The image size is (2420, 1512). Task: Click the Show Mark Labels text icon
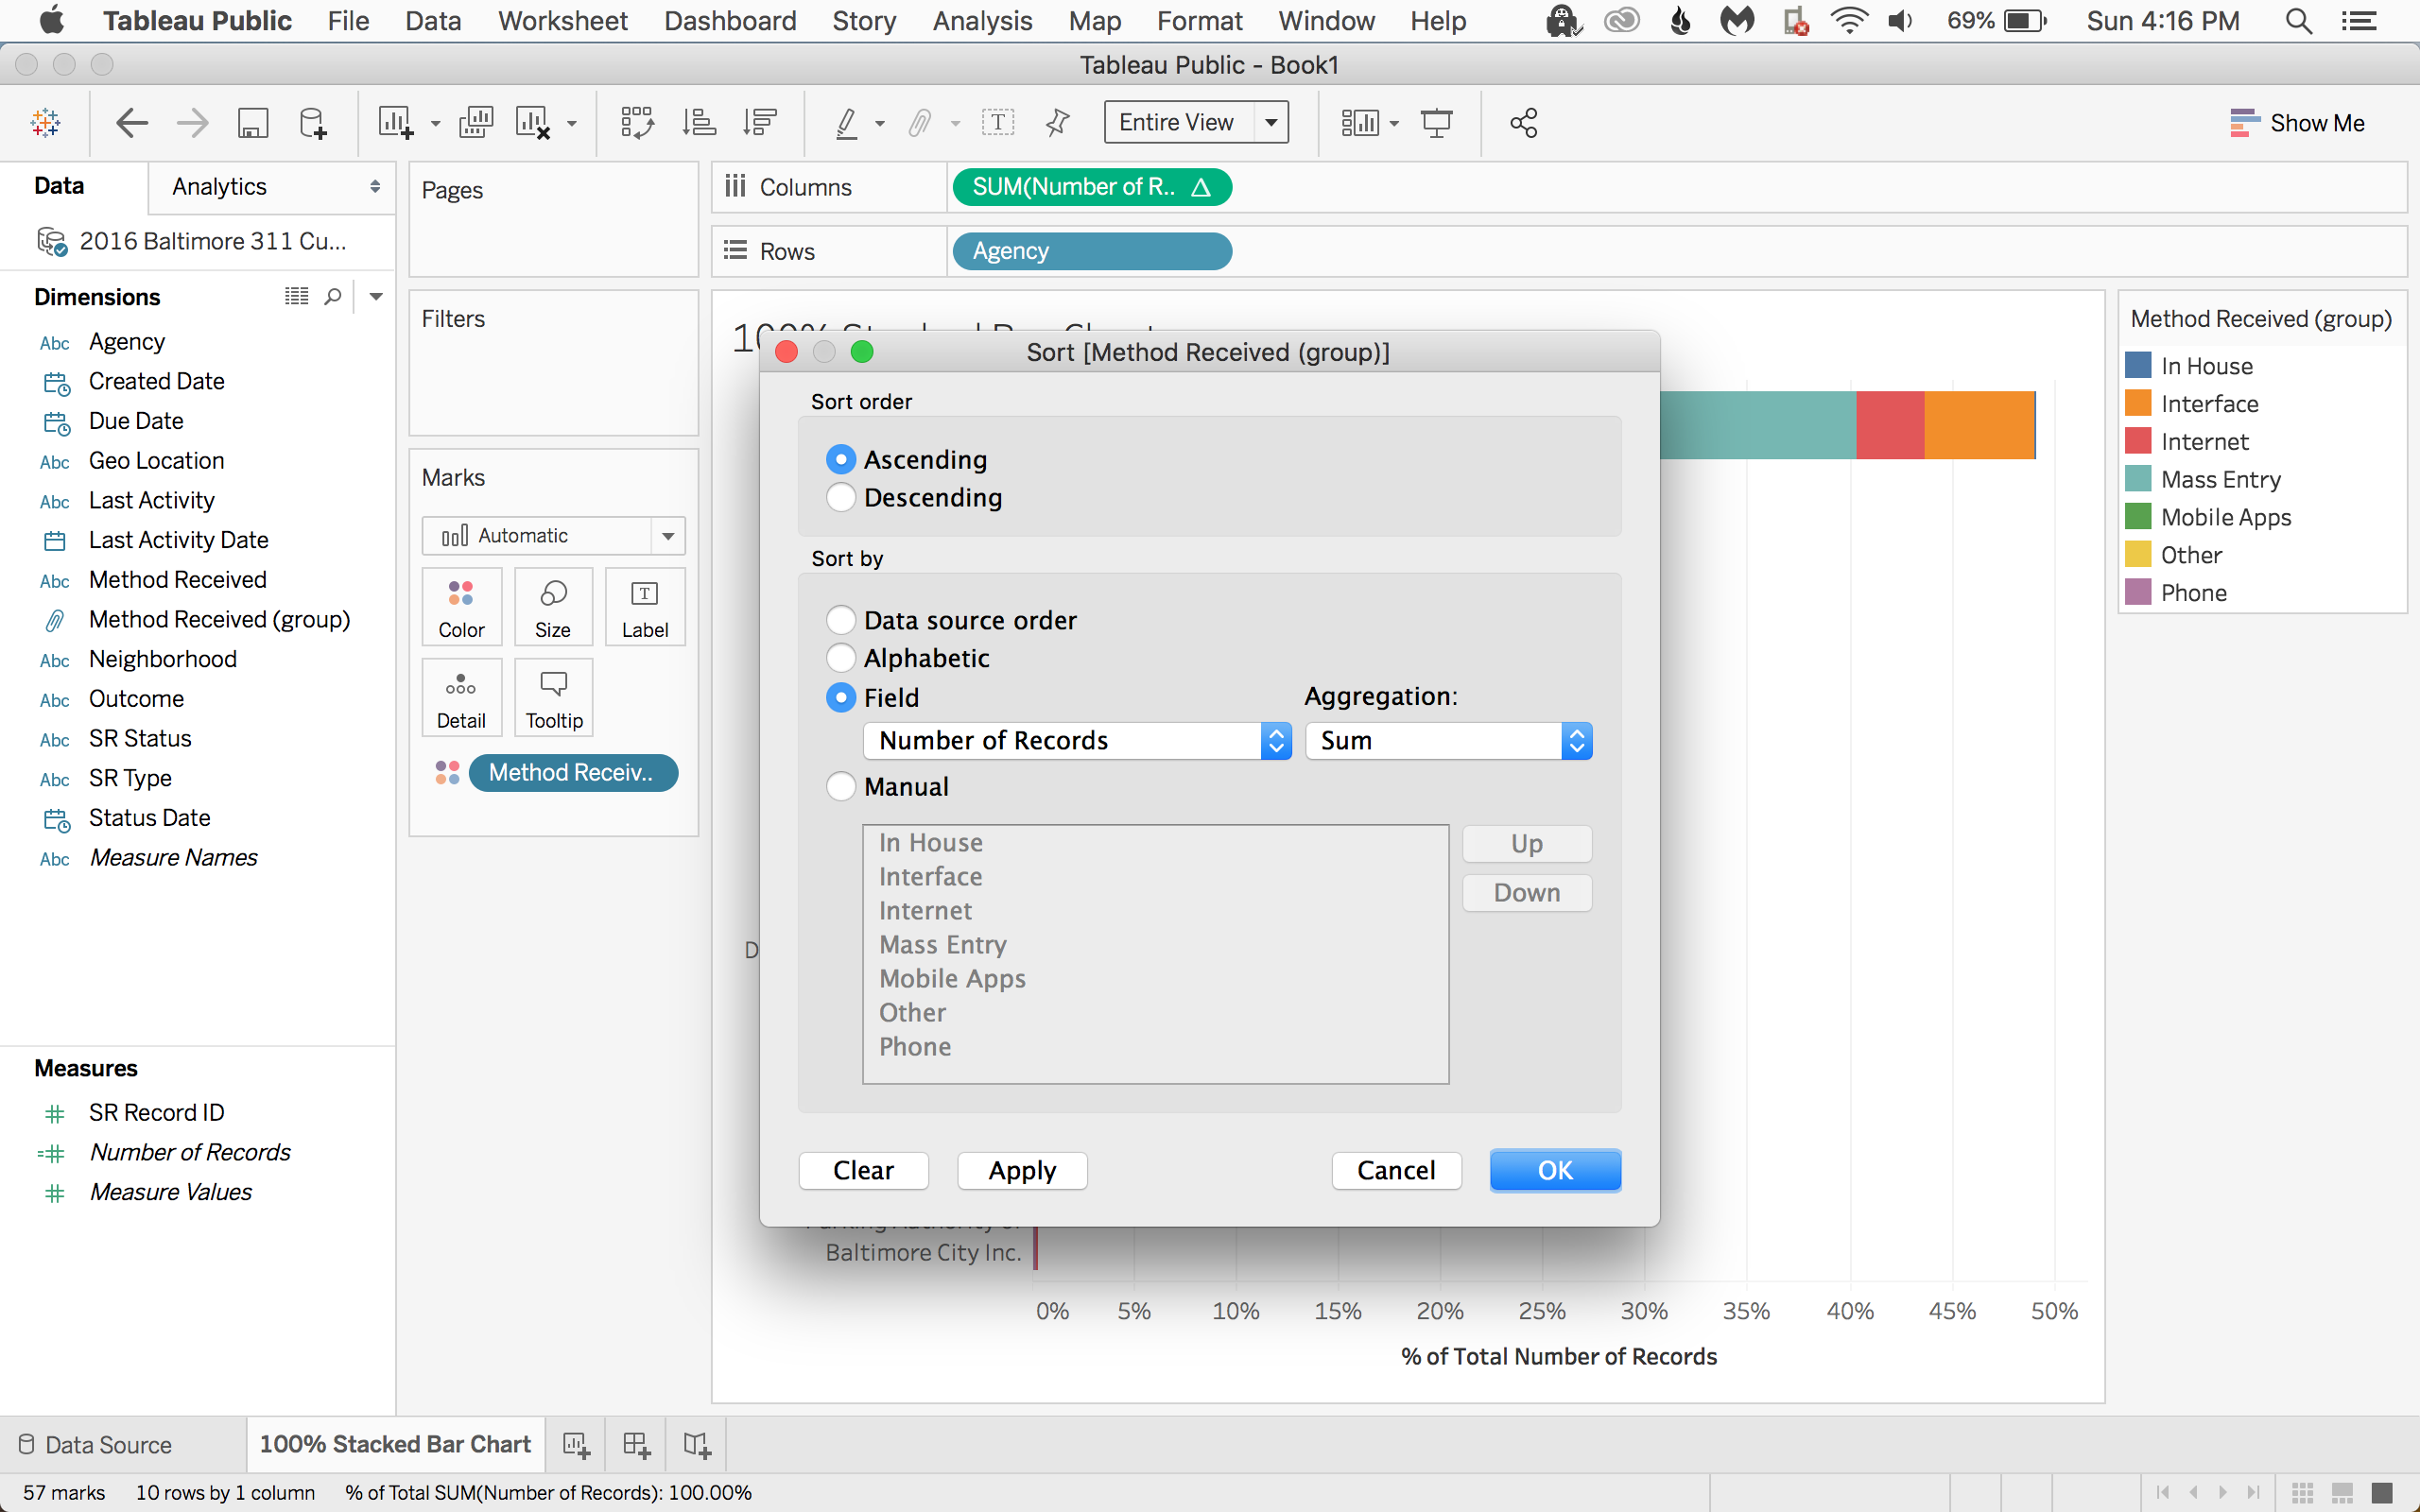pos(998,123)
